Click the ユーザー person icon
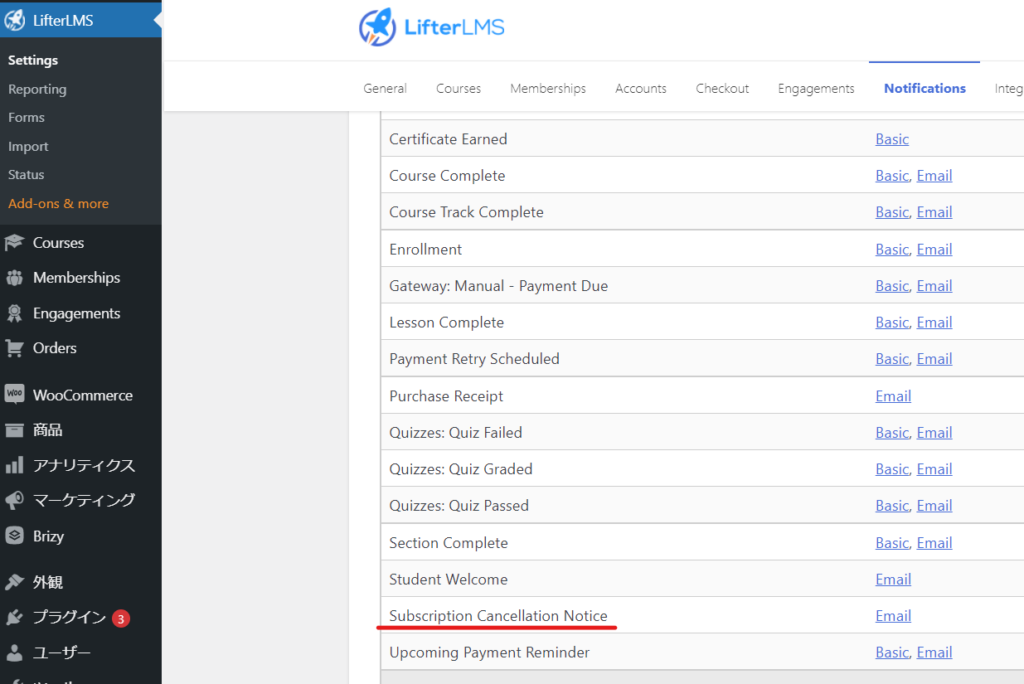 tap(14, 653)
